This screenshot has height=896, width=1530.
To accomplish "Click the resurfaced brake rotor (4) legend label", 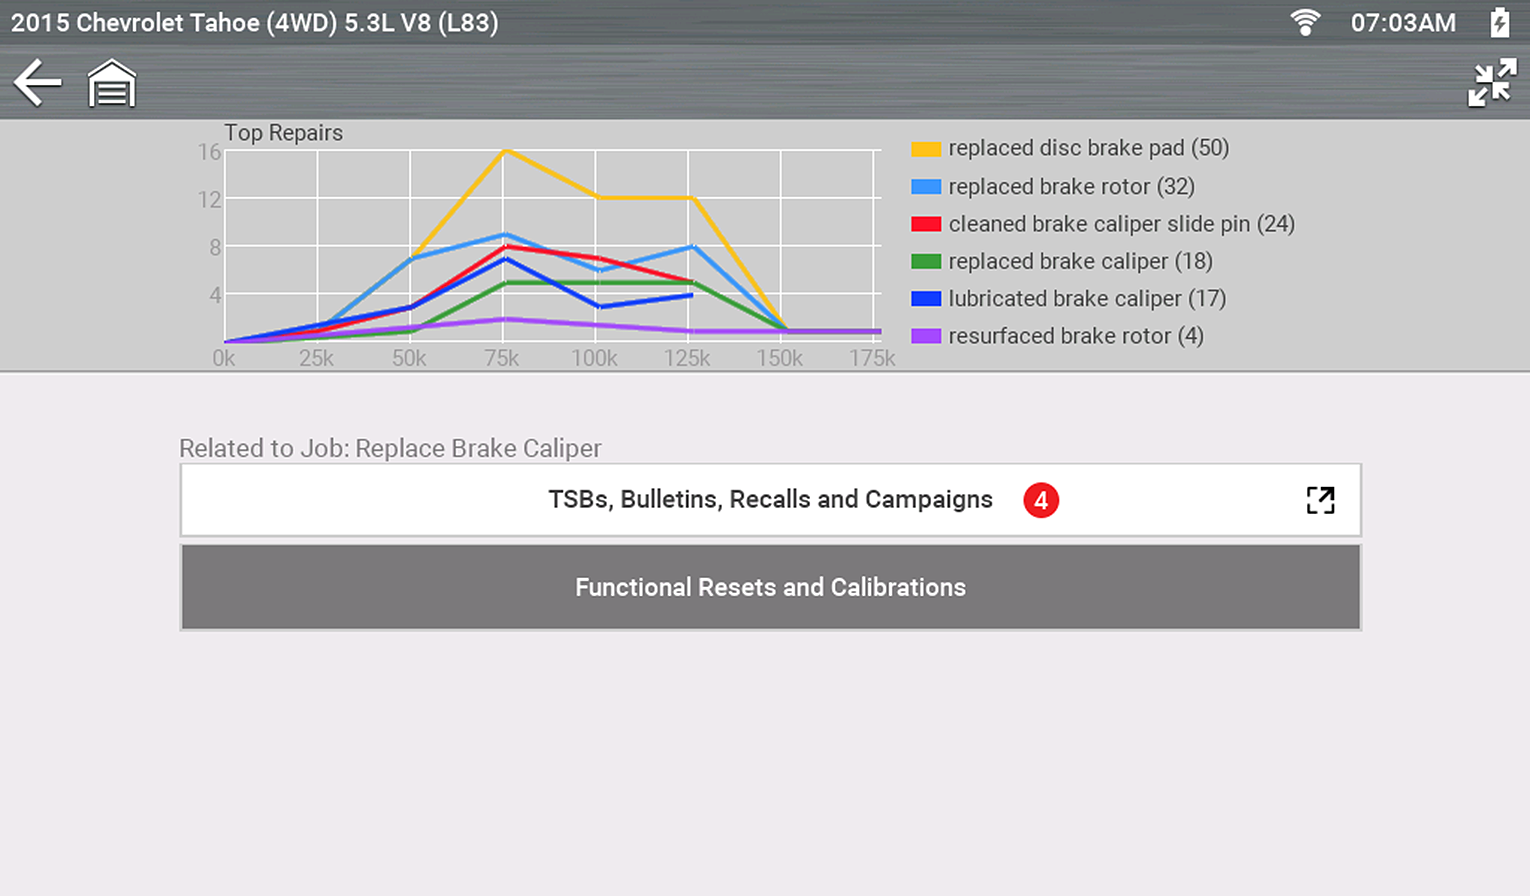I will 1075,336.
